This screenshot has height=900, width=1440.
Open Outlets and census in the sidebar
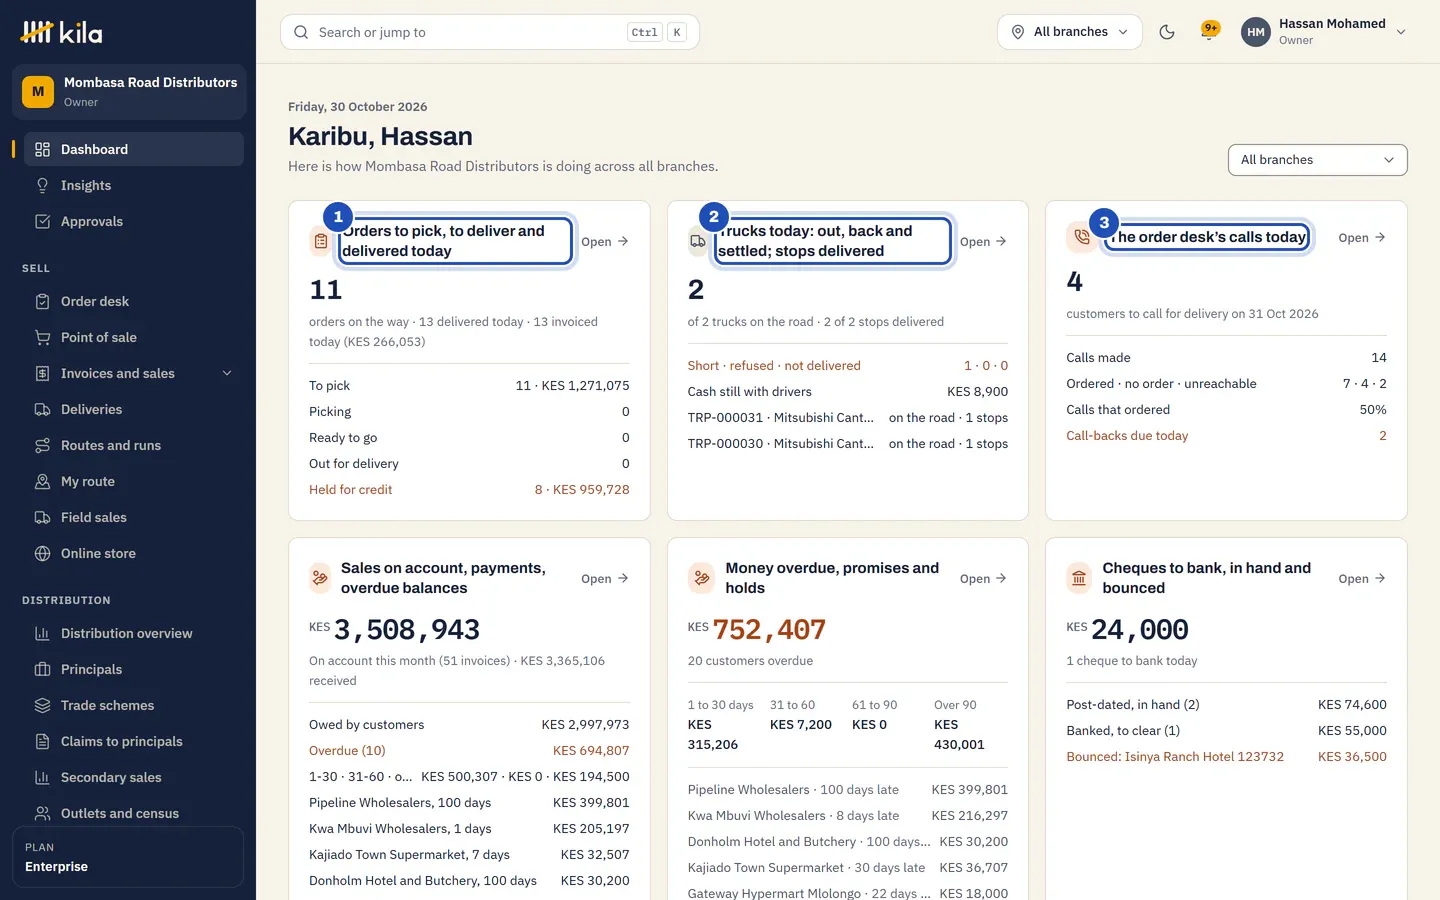[134, 813]
